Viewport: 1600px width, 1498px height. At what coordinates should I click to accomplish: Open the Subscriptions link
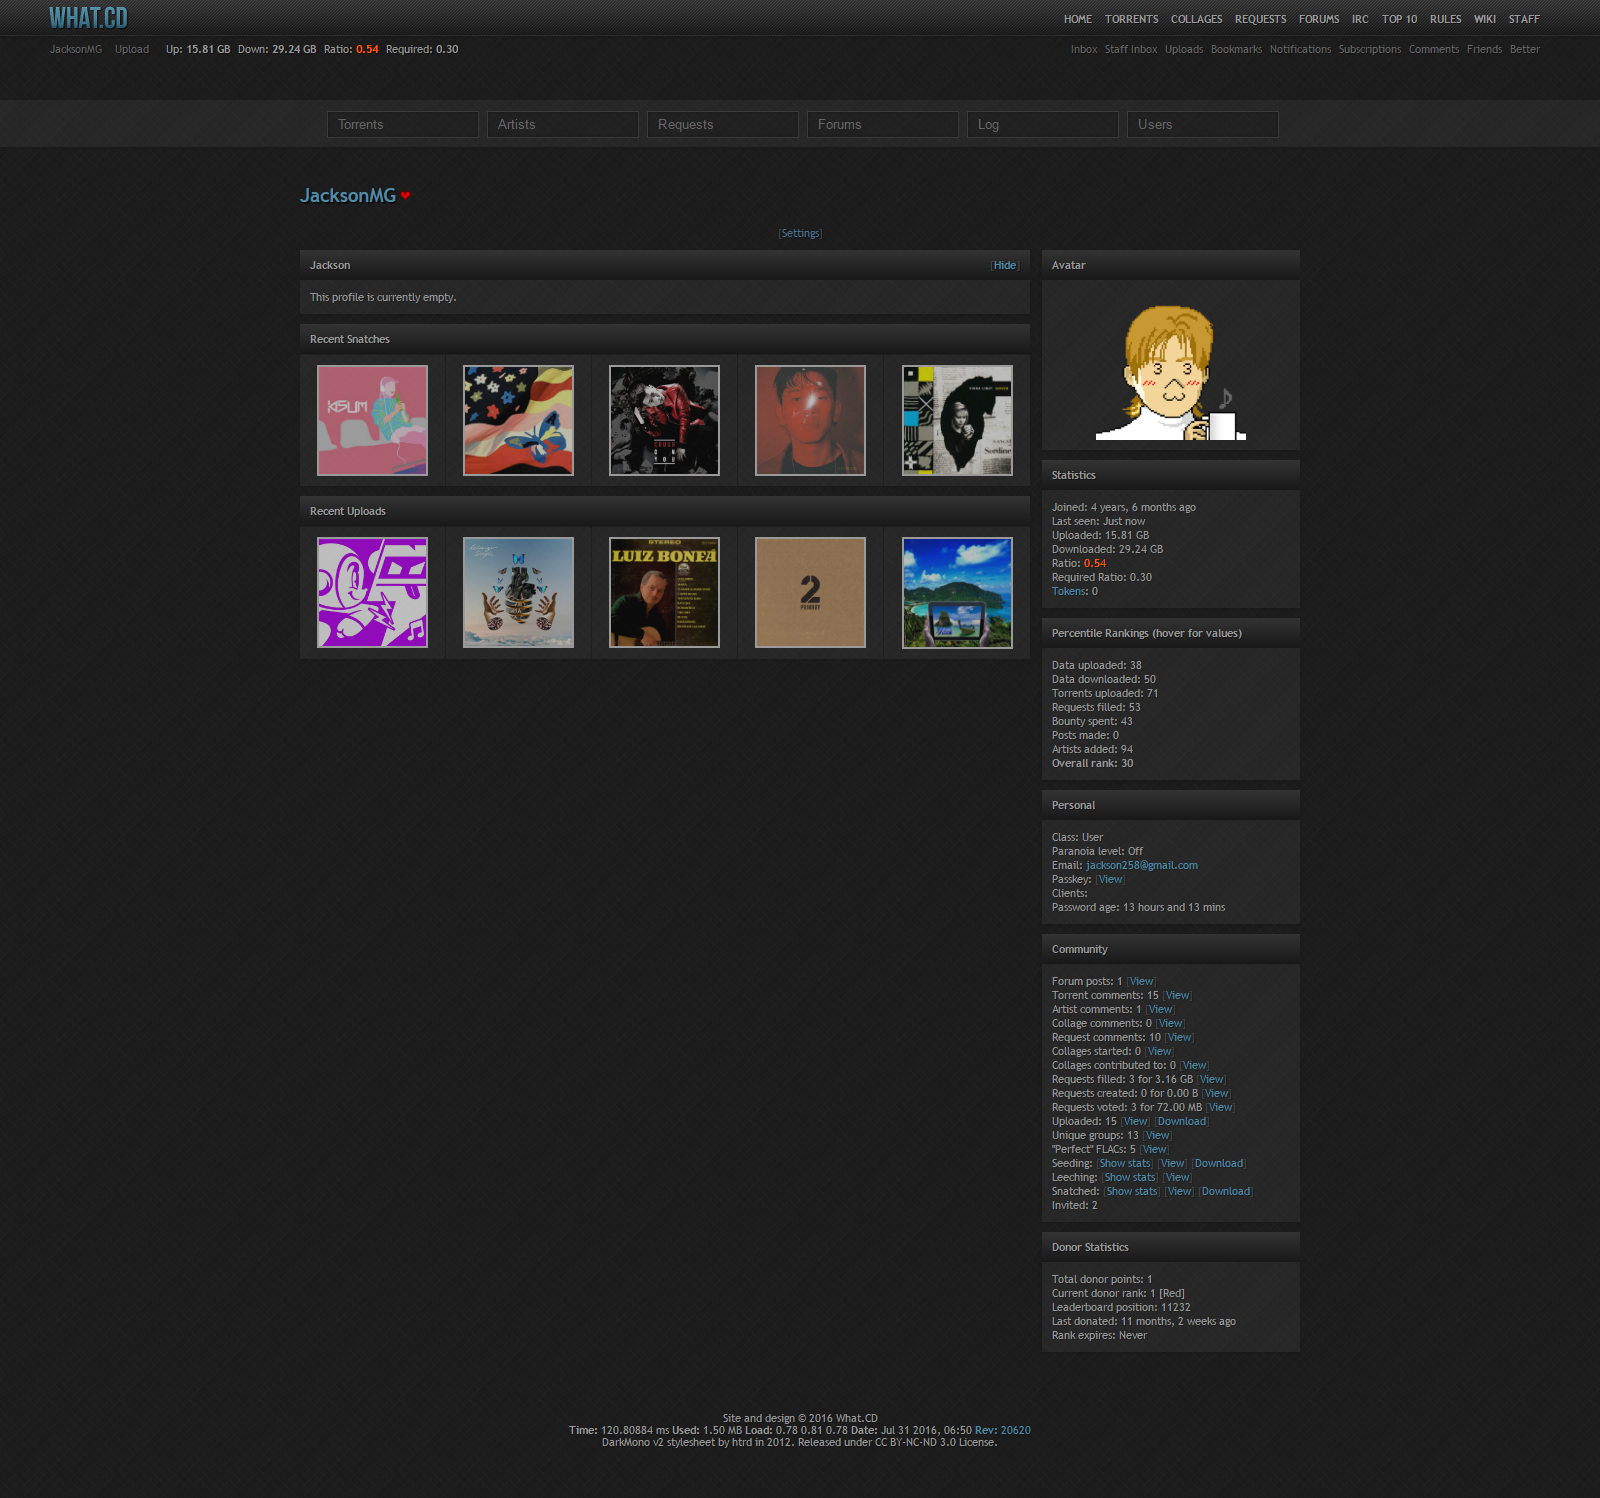1370,49
